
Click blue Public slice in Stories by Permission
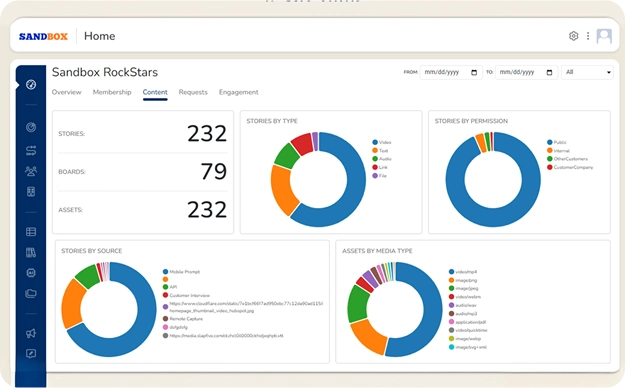coord(493,217)
